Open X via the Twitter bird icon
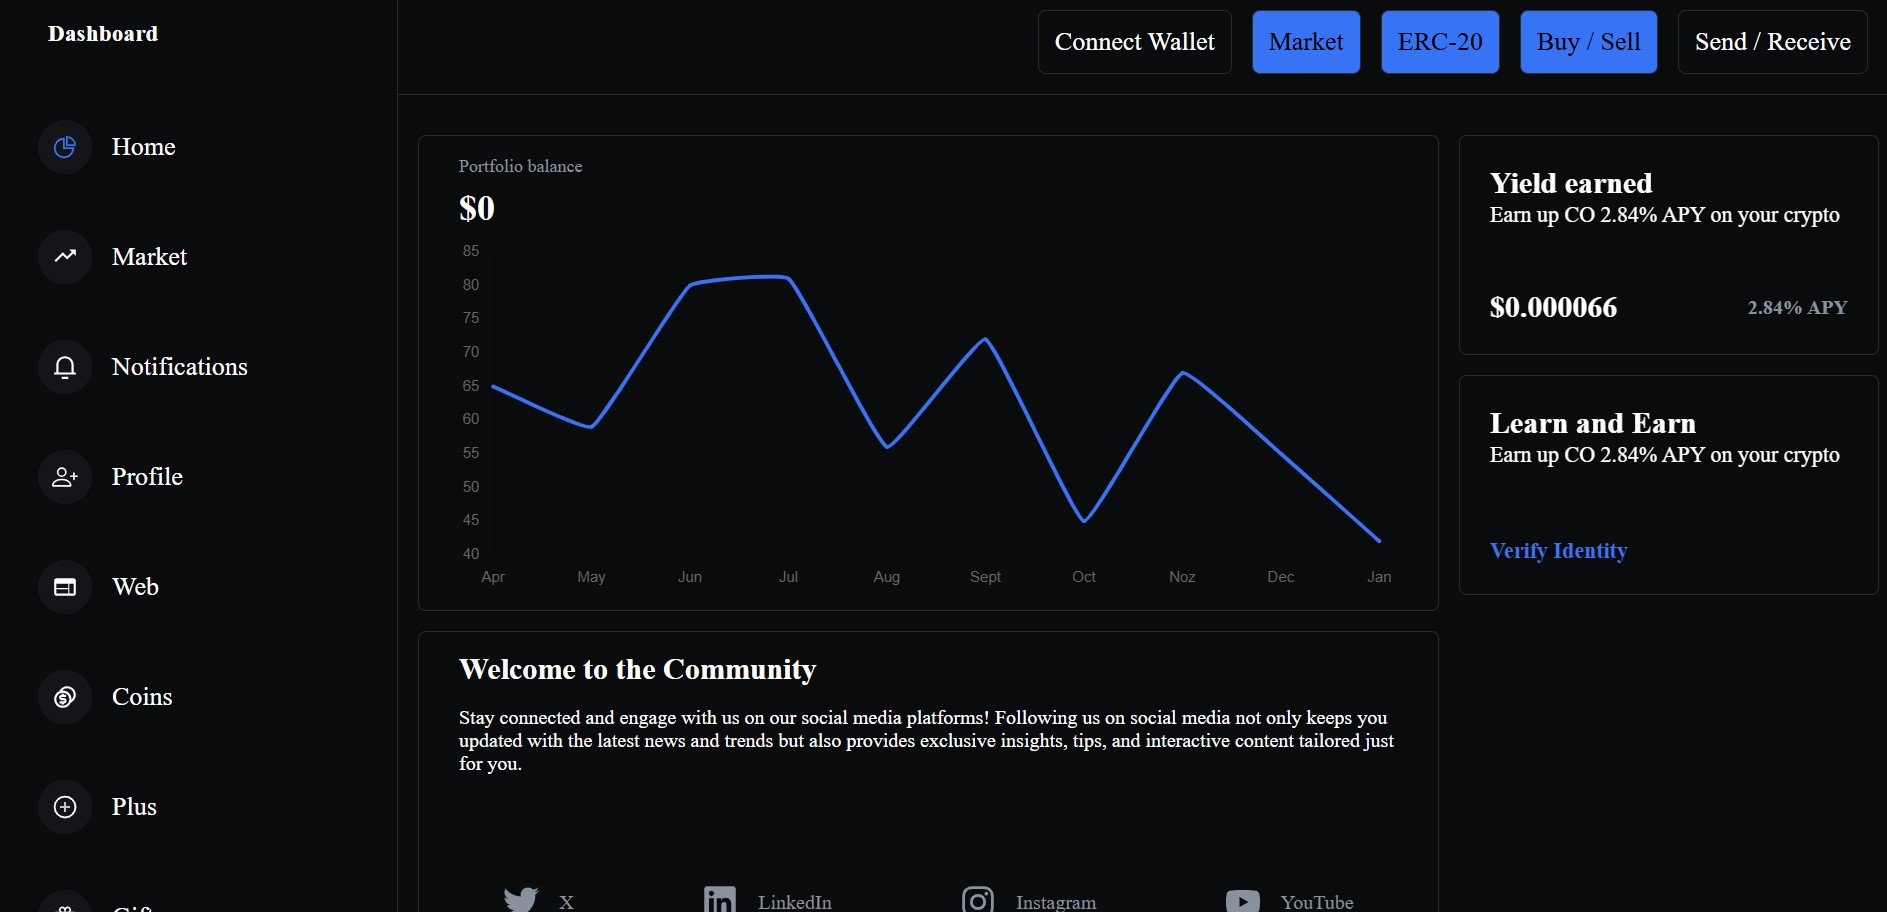This screenshot has width=1887, height=912. click(520, 899)
